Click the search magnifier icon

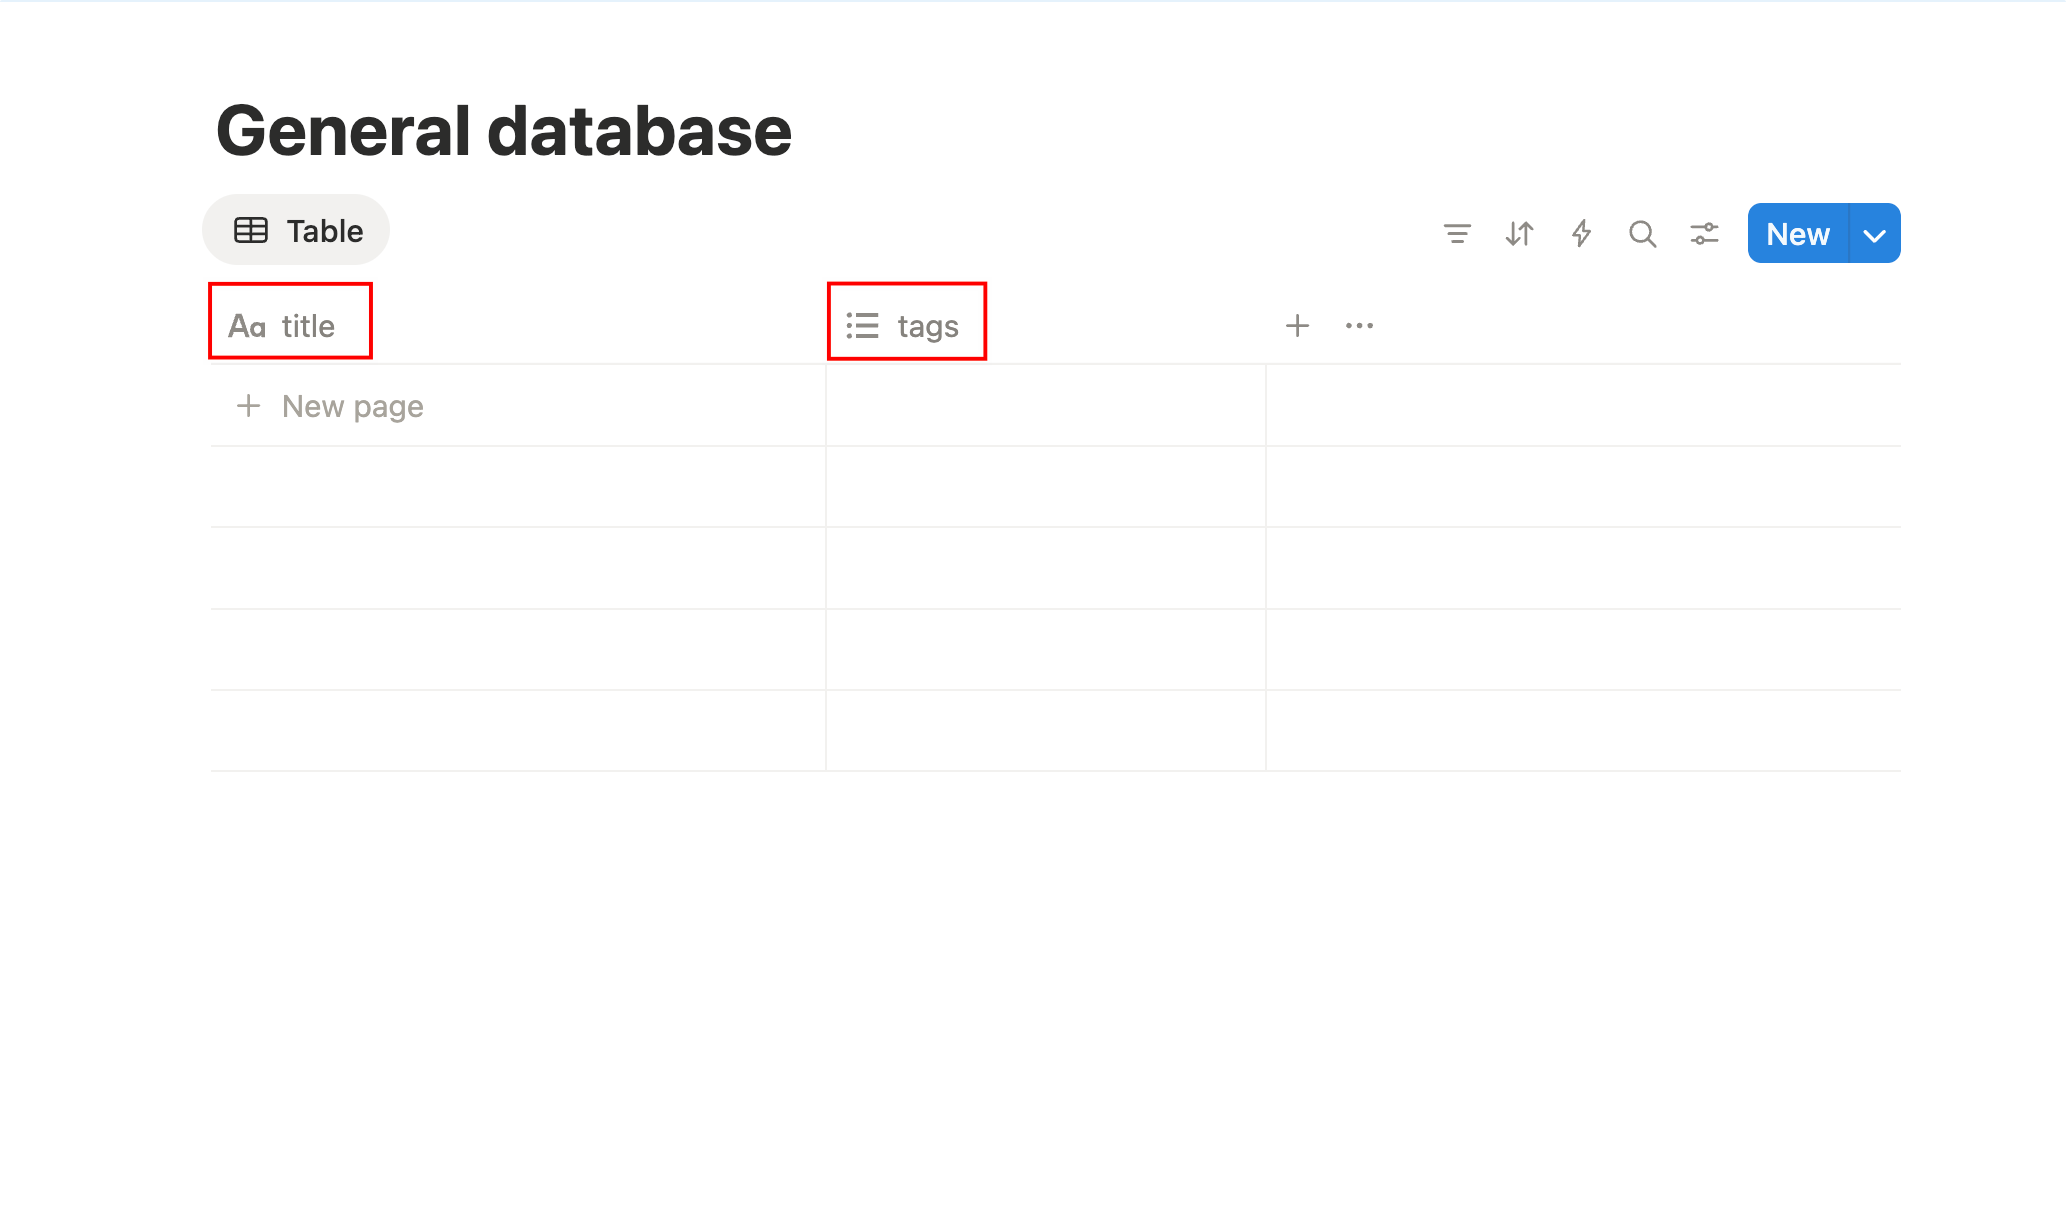pos(1642,234)
